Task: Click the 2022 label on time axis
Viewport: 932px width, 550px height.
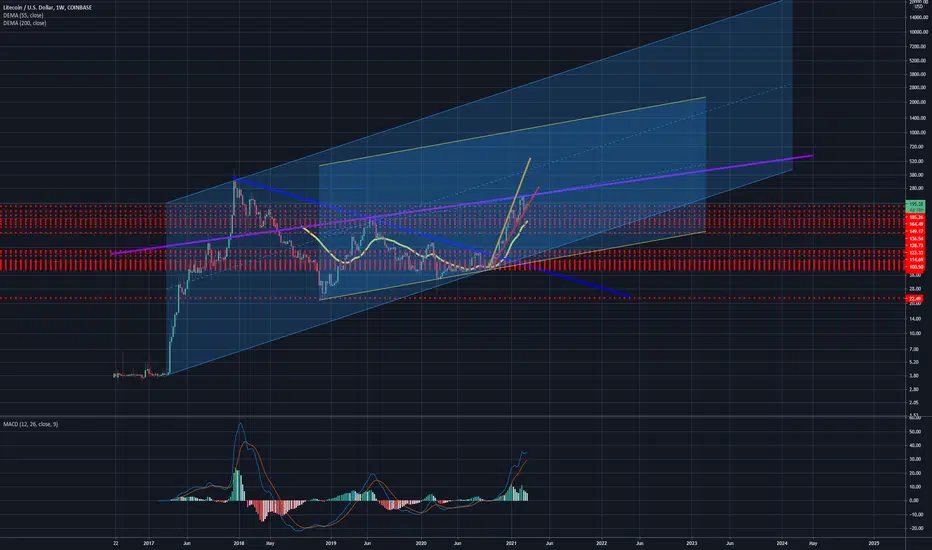Action: coord(602,543)
